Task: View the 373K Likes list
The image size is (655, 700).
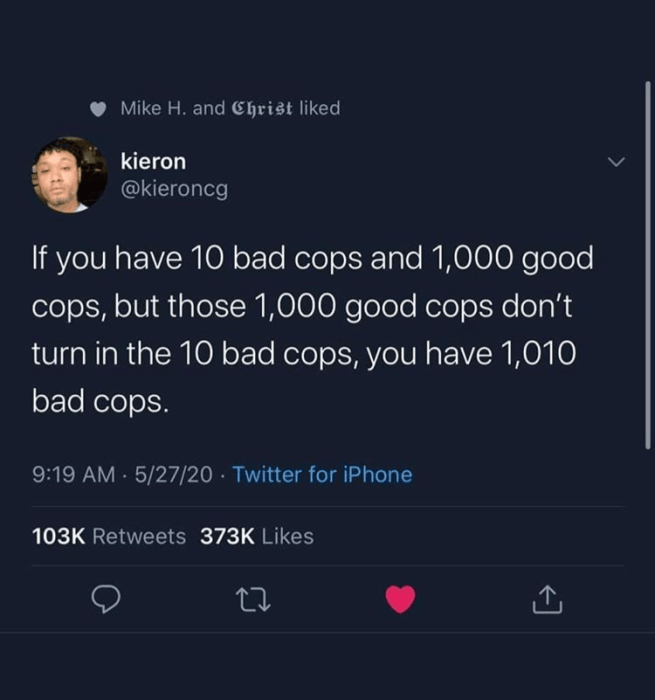Action: coord(257,536)
